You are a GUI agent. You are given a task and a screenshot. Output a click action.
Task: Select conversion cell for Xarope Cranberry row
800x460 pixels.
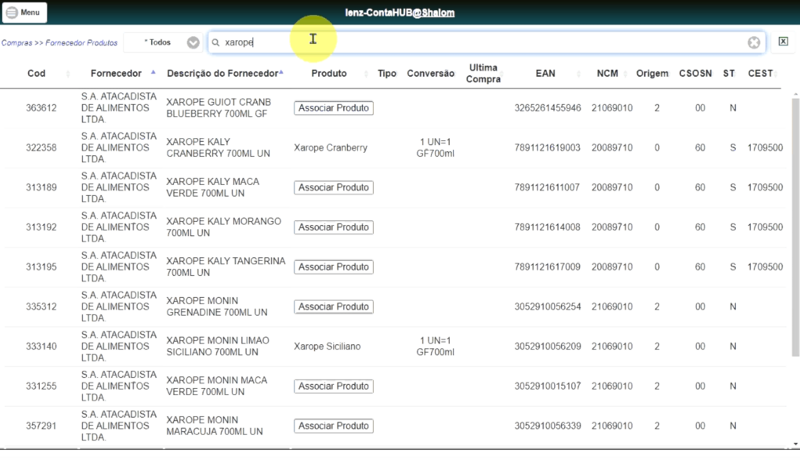pos(435,148)
